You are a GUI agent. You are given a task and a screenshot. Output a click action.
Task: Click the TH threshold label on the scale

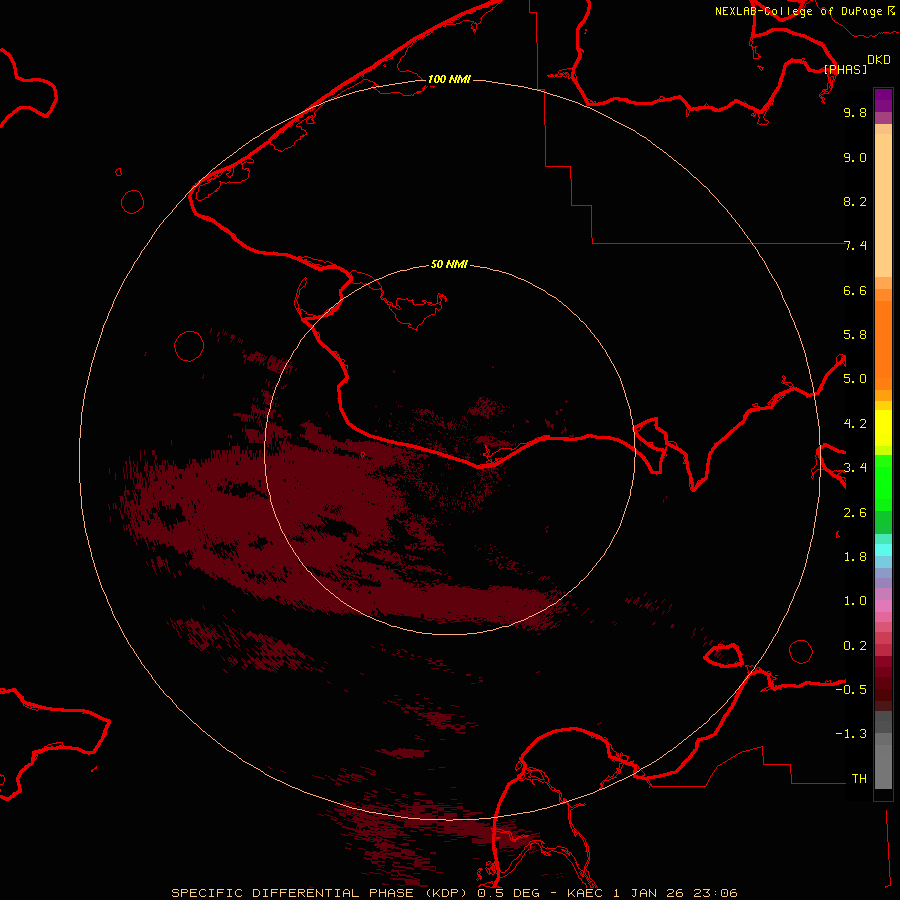pyautogui.click(x=859, y=779)
